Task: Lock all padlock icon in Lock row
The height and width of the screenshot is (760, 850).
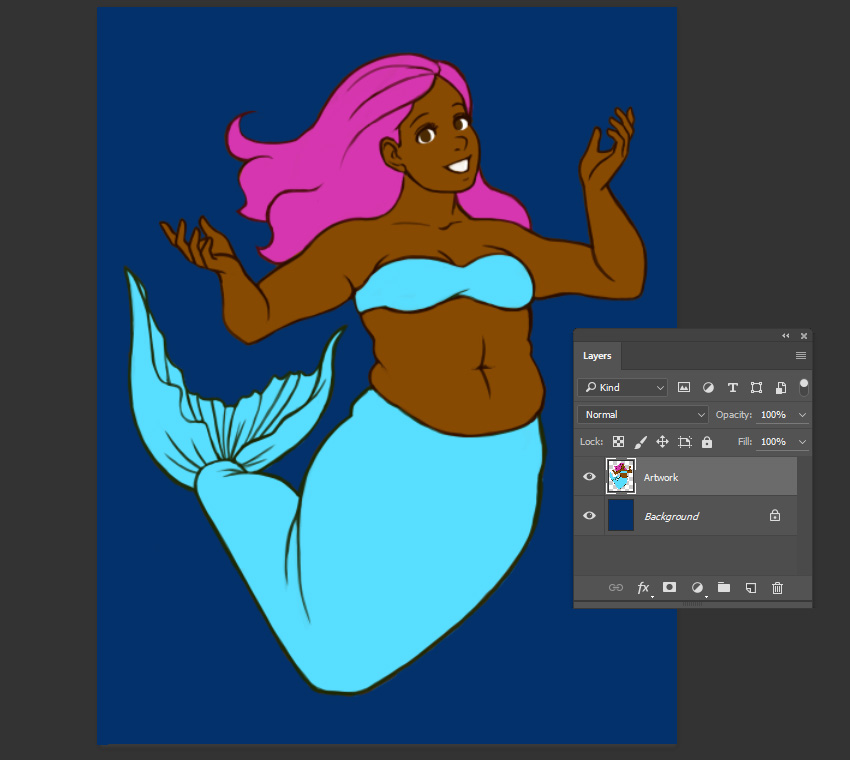Action: tap(706, 442)
